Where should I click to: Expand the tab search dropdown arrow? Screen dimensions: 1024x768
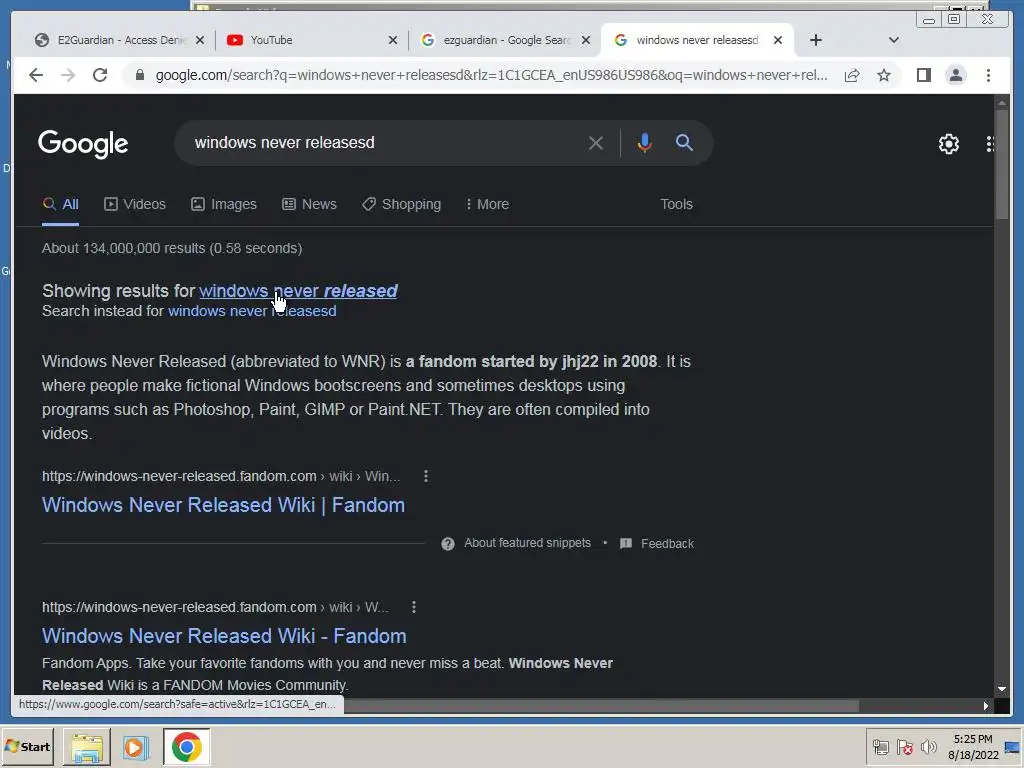click(894, 40)
